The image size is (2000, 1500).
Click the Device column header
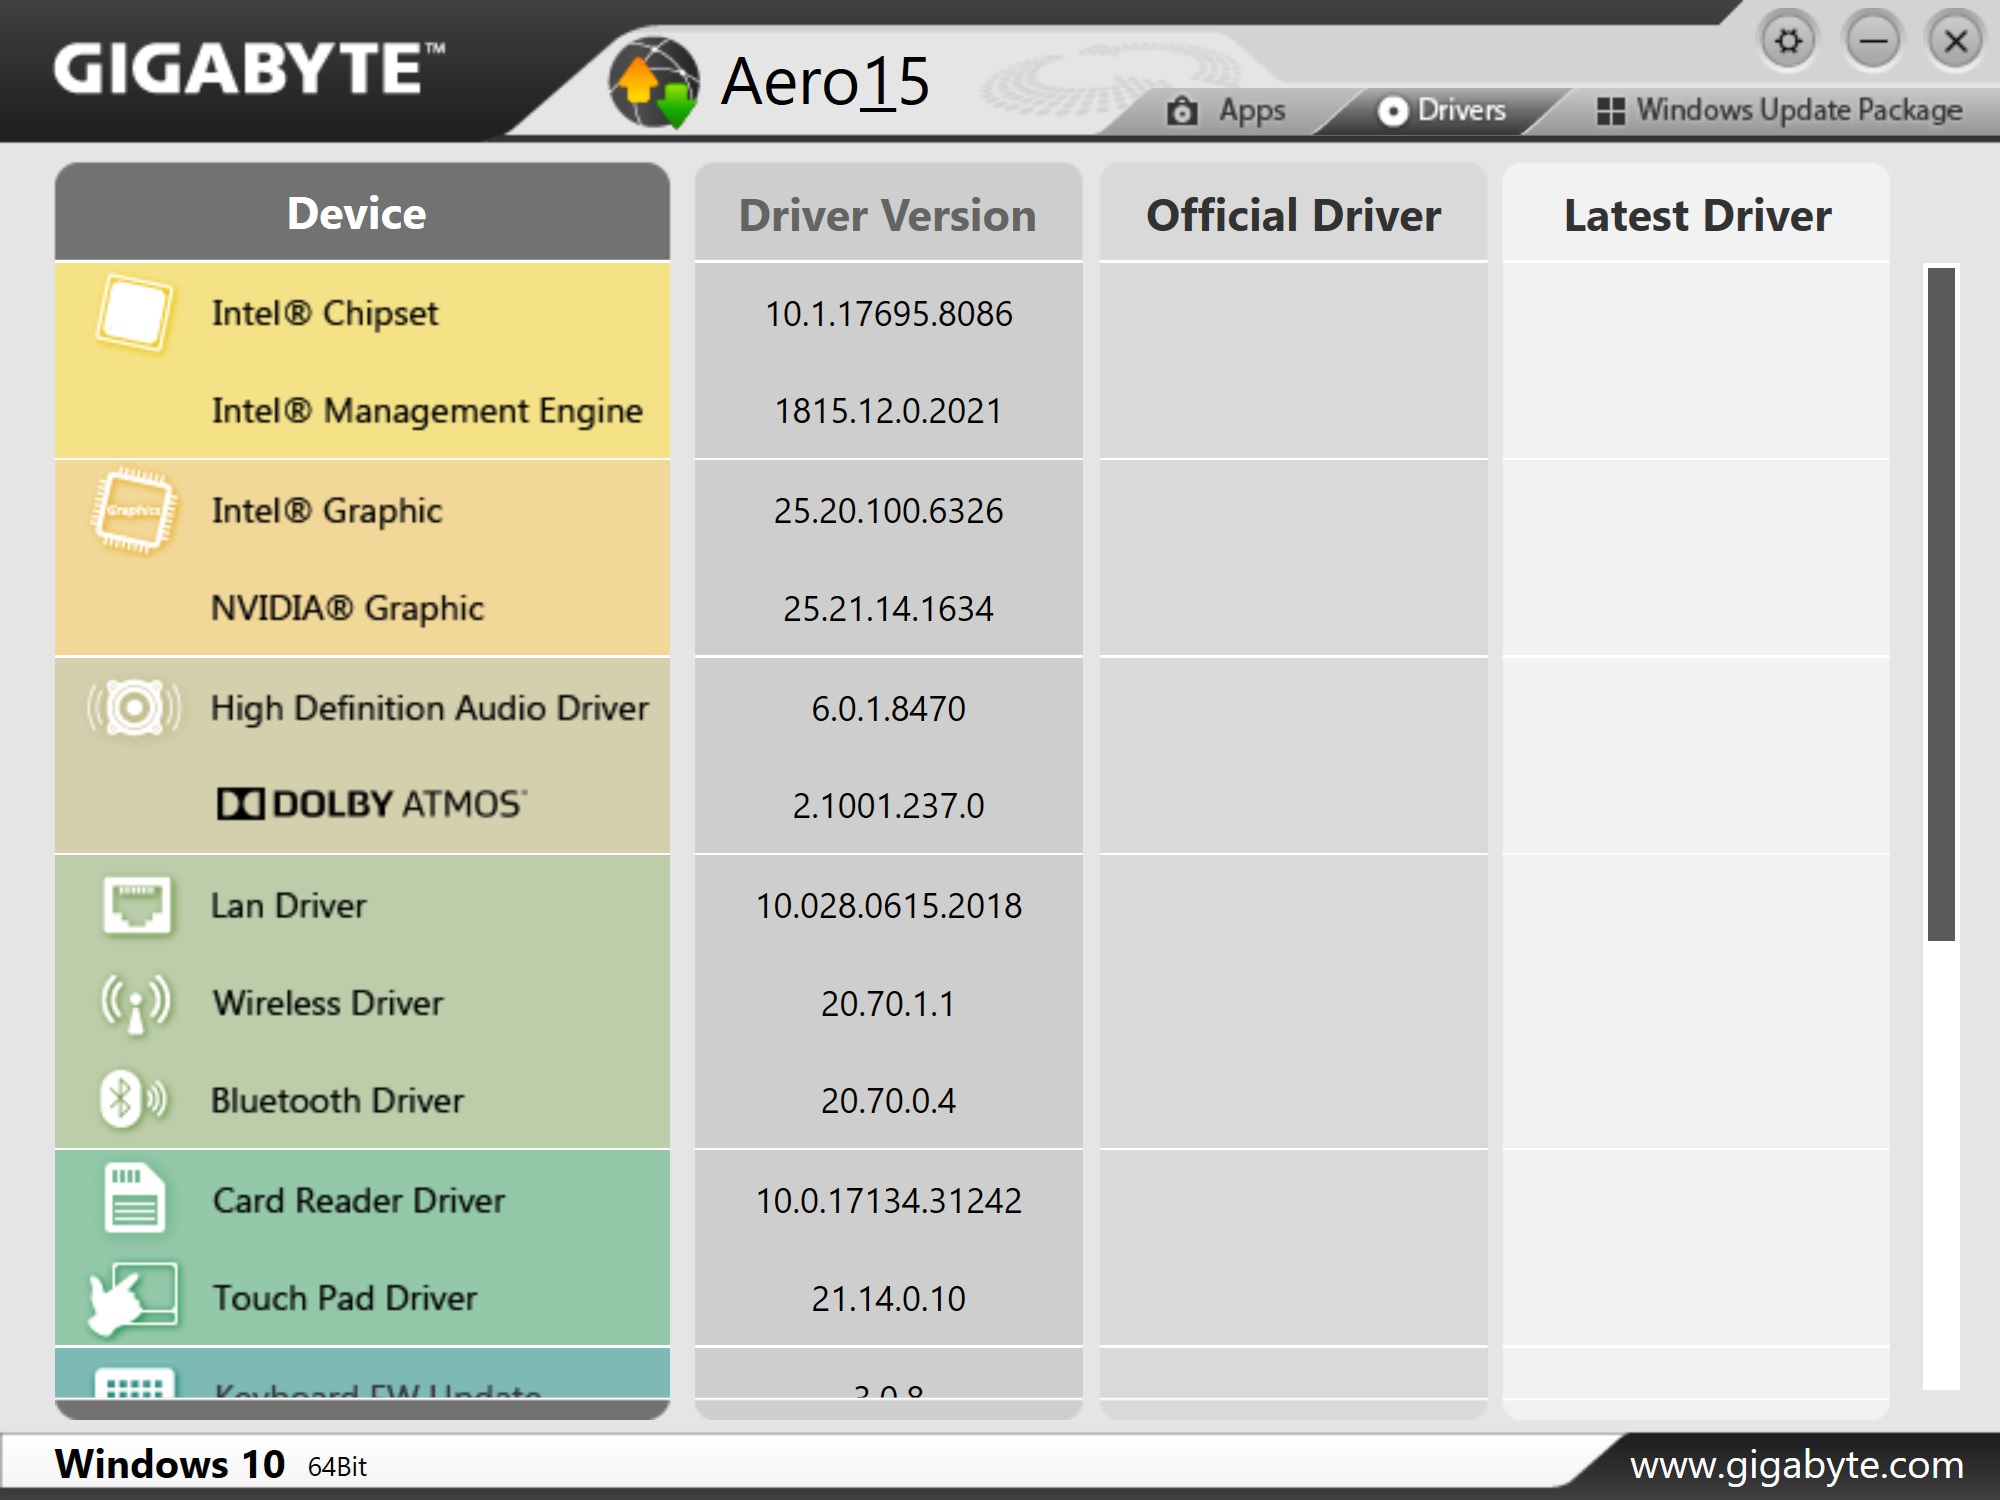pos(362,212)
